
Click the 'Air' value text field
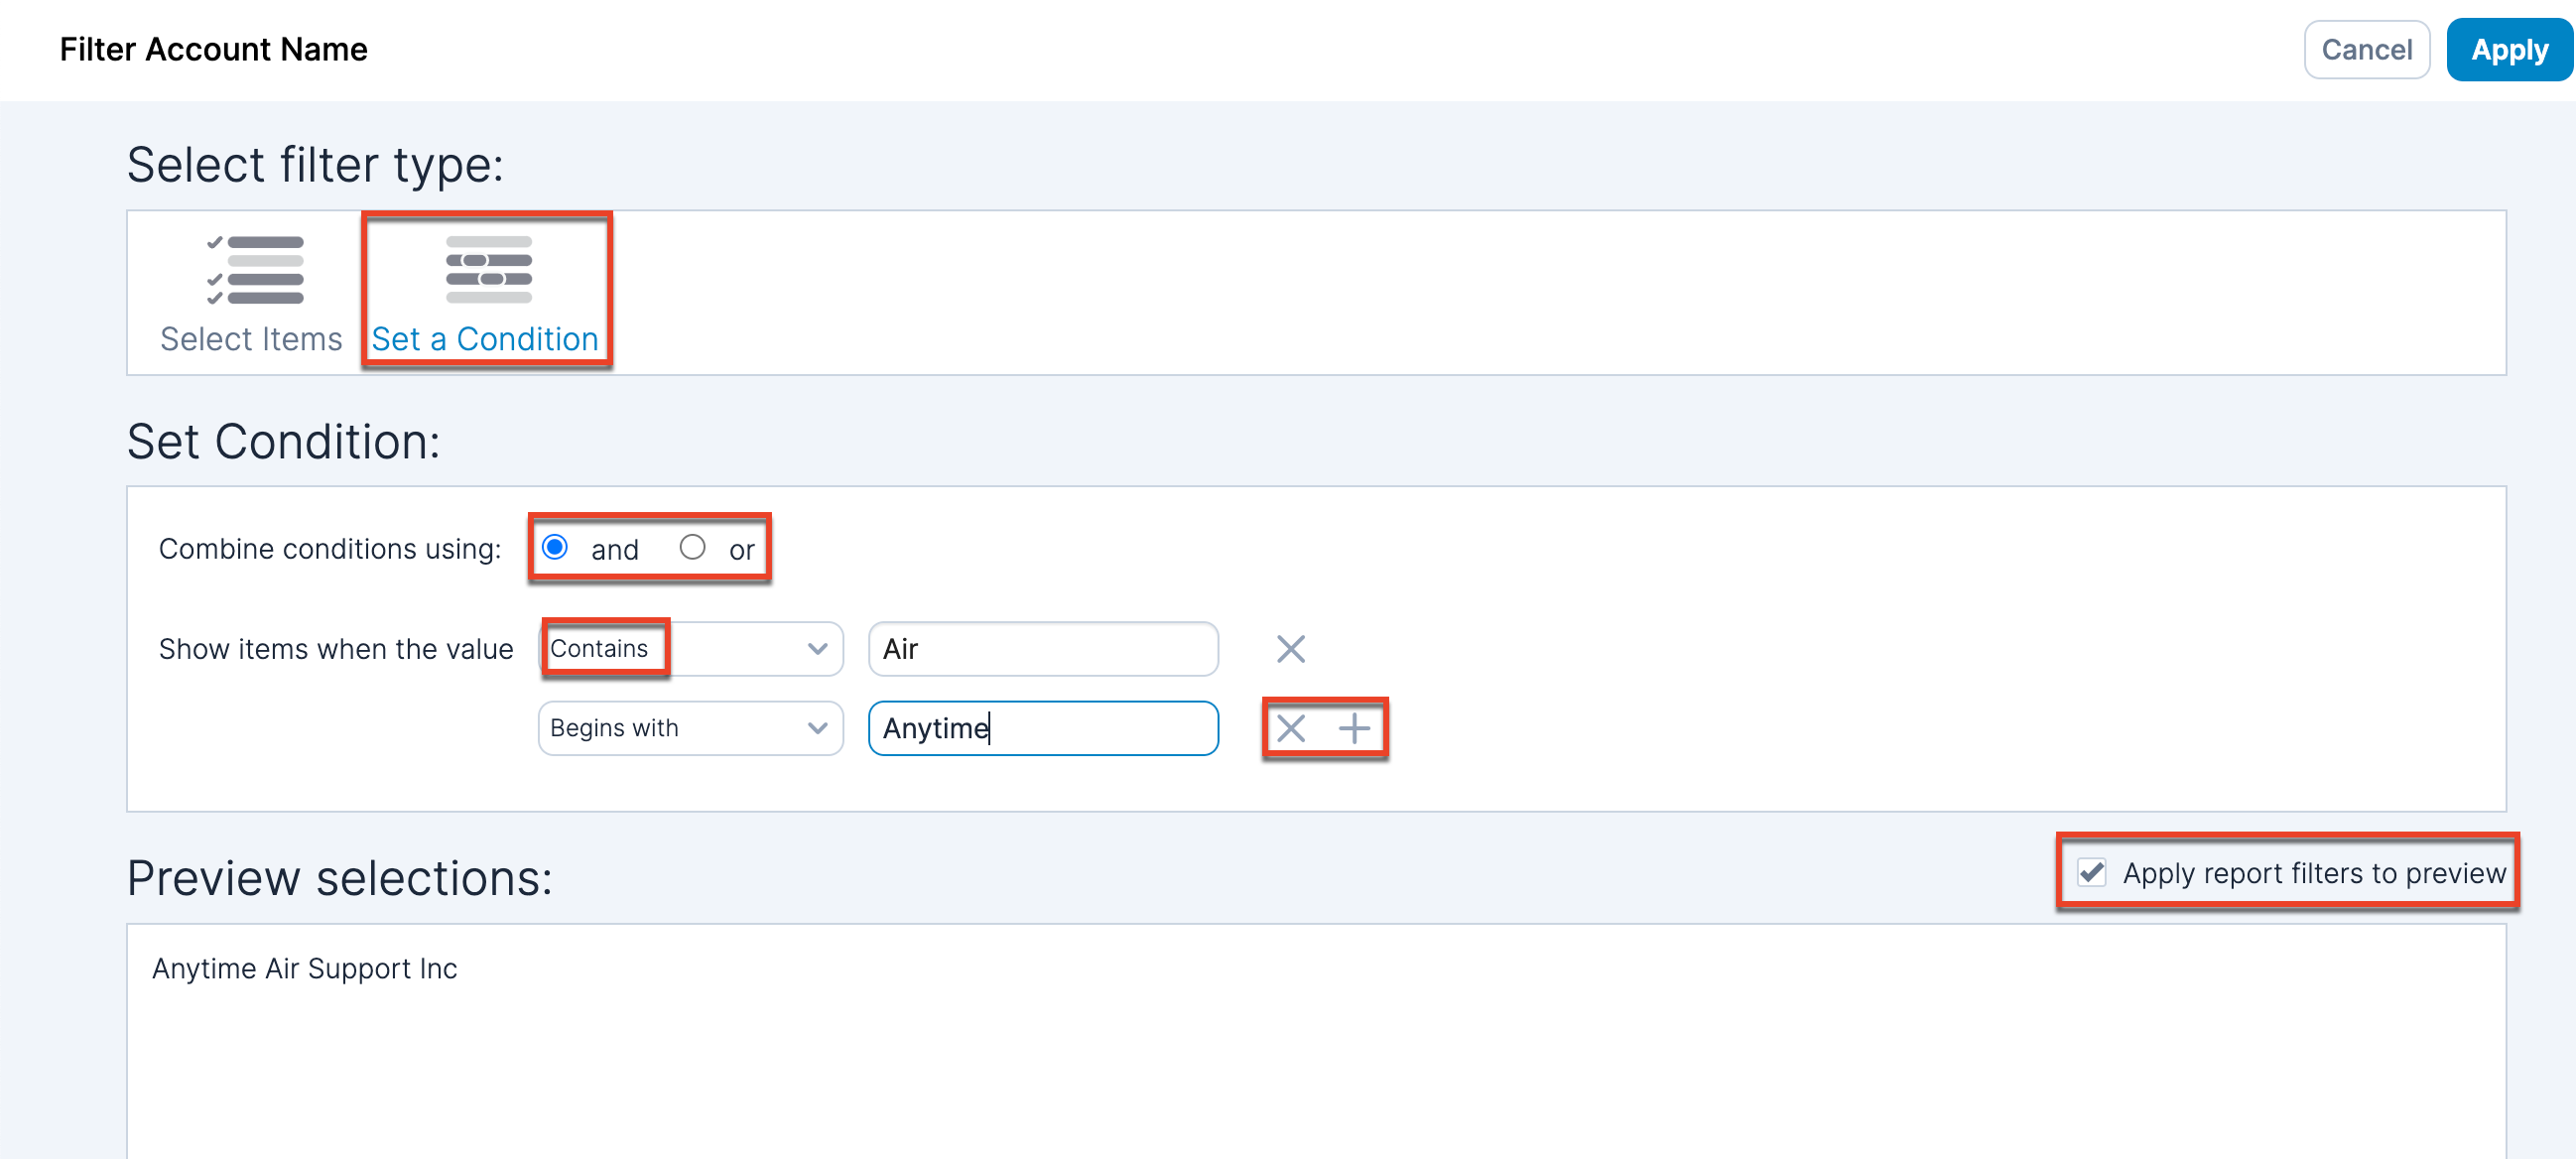pyautogui.click(x=1042, y=649)
